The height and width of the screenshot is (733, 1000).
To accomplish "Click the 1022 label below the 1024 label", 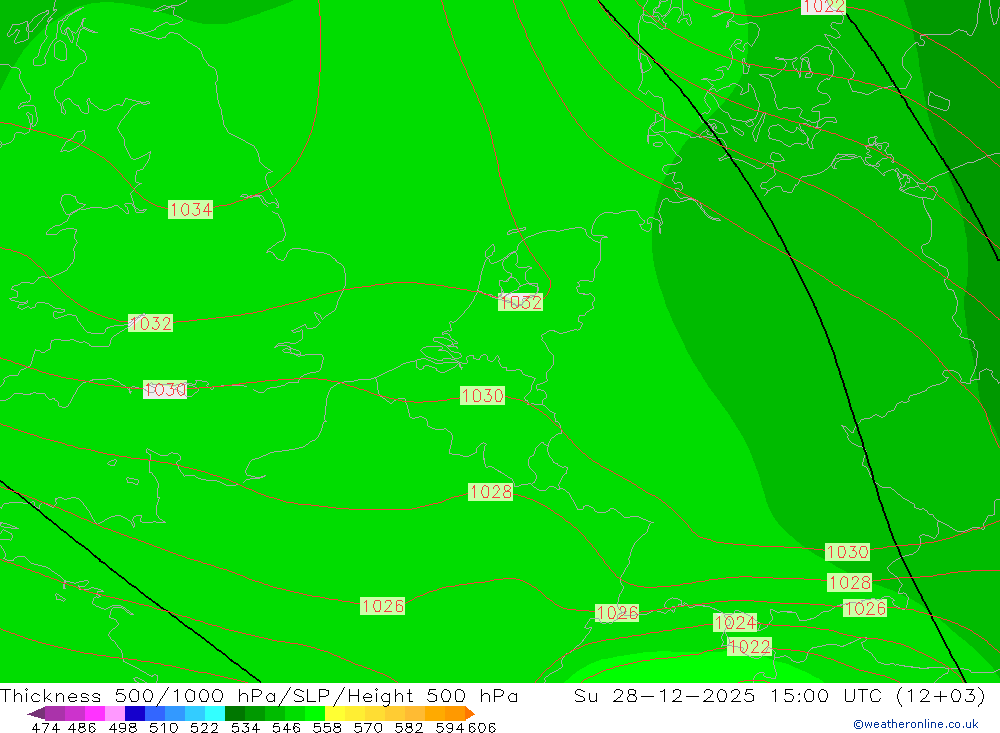I will pyautogui.click(x=749, y=647).
